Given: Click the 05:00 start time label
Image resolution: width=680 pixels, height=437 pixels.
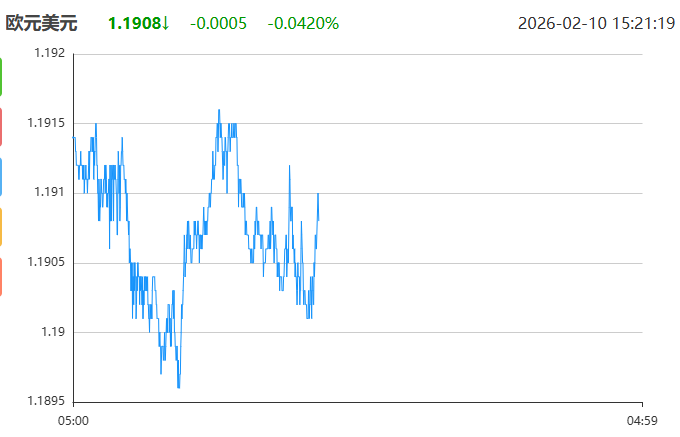Looking at the screenshot, I should pos(74,420).
